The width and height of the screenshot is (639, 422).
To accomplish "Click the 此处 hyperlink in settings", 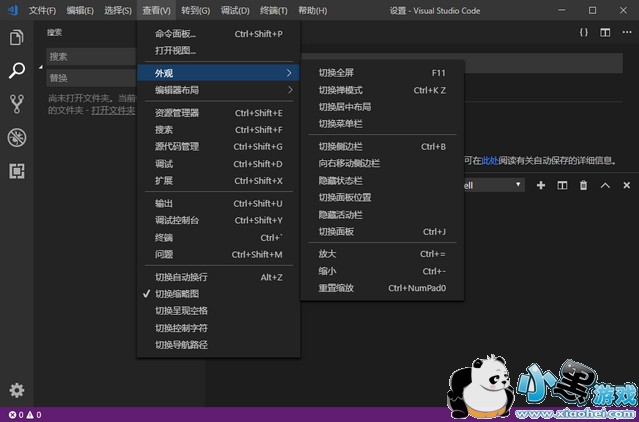I will pos(489,160).
